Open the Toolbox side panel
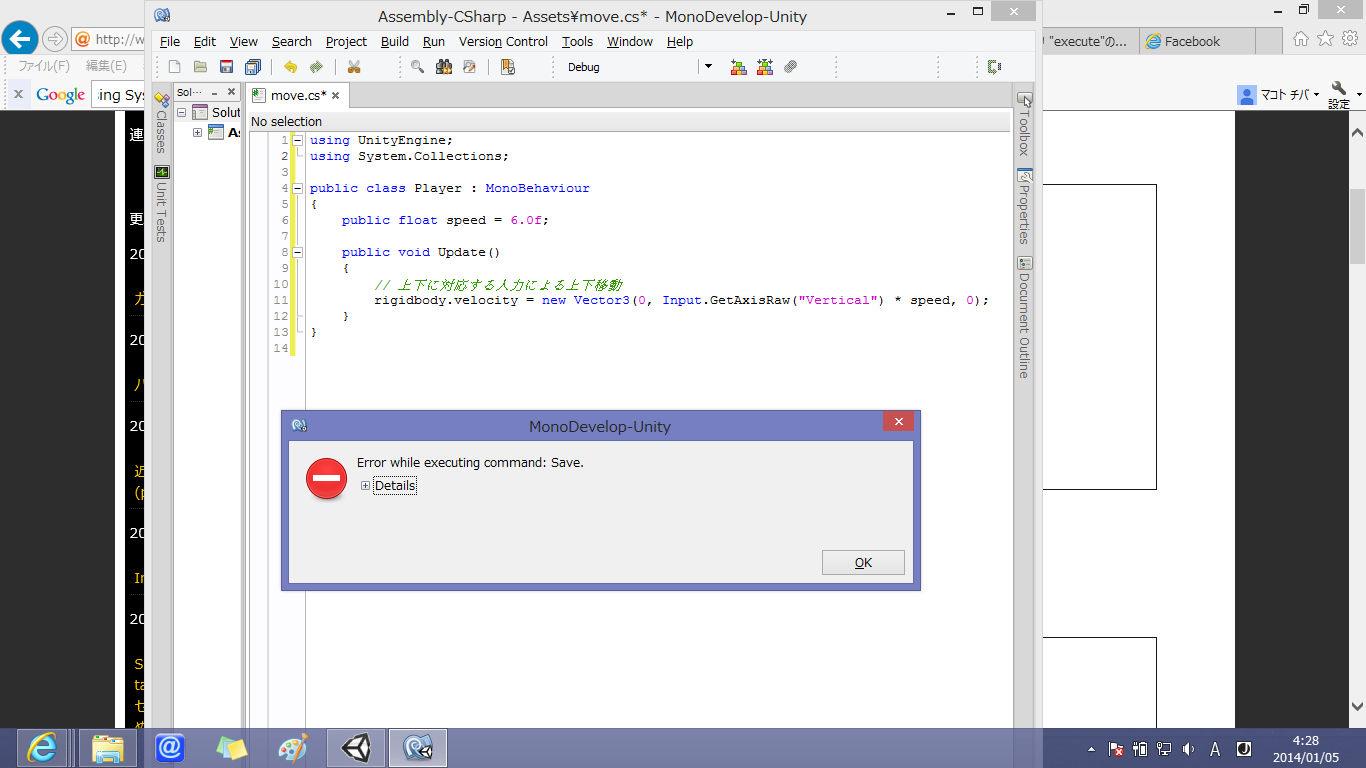 1024,124
